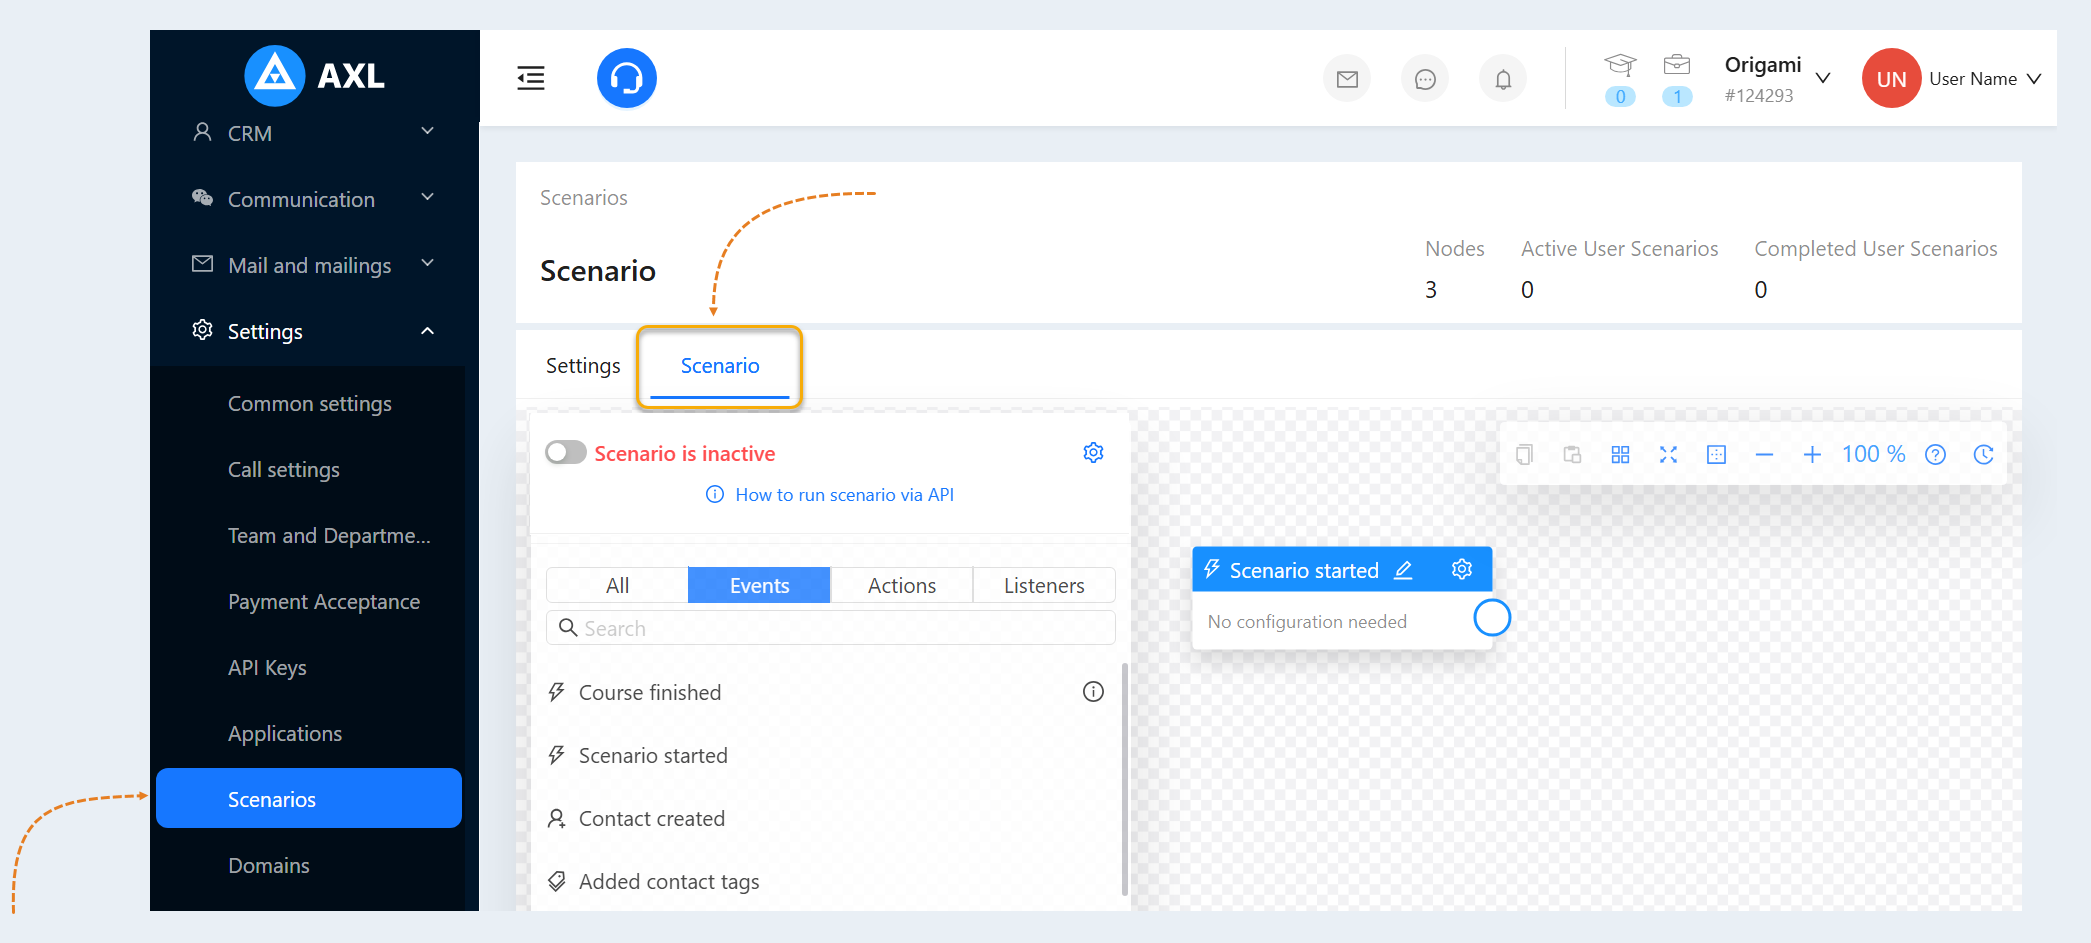Screen dimensions: 2091x943
Task: Click the output connector circle on Scenario started node
Action: point(1492,618)
